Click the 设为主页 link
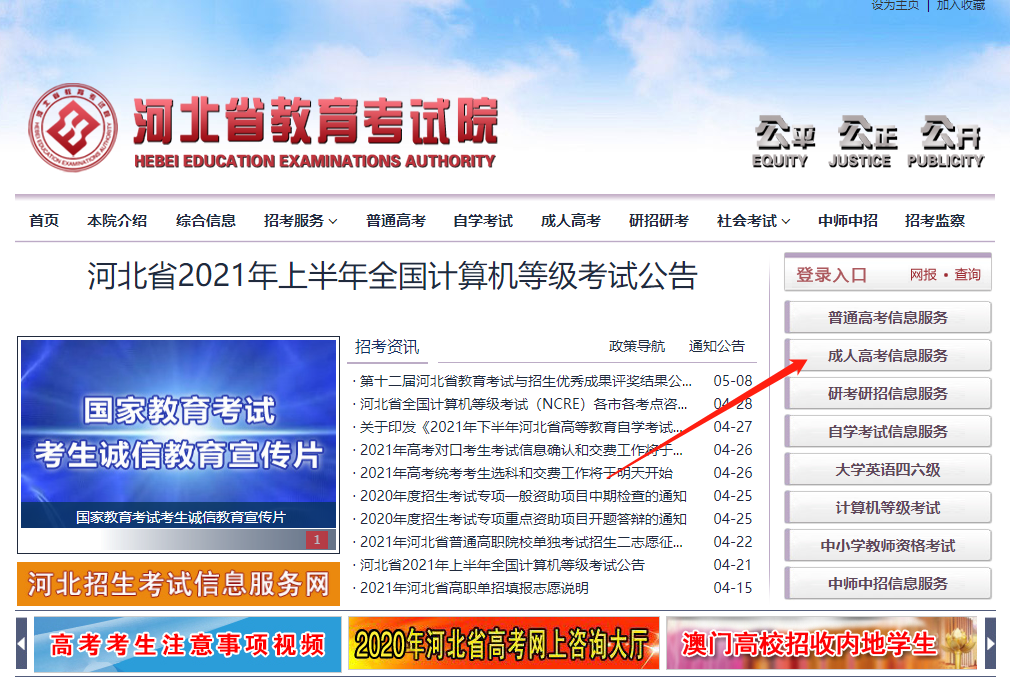The image size is (1010, 683). pyautogui.click(x=893, y=8)
